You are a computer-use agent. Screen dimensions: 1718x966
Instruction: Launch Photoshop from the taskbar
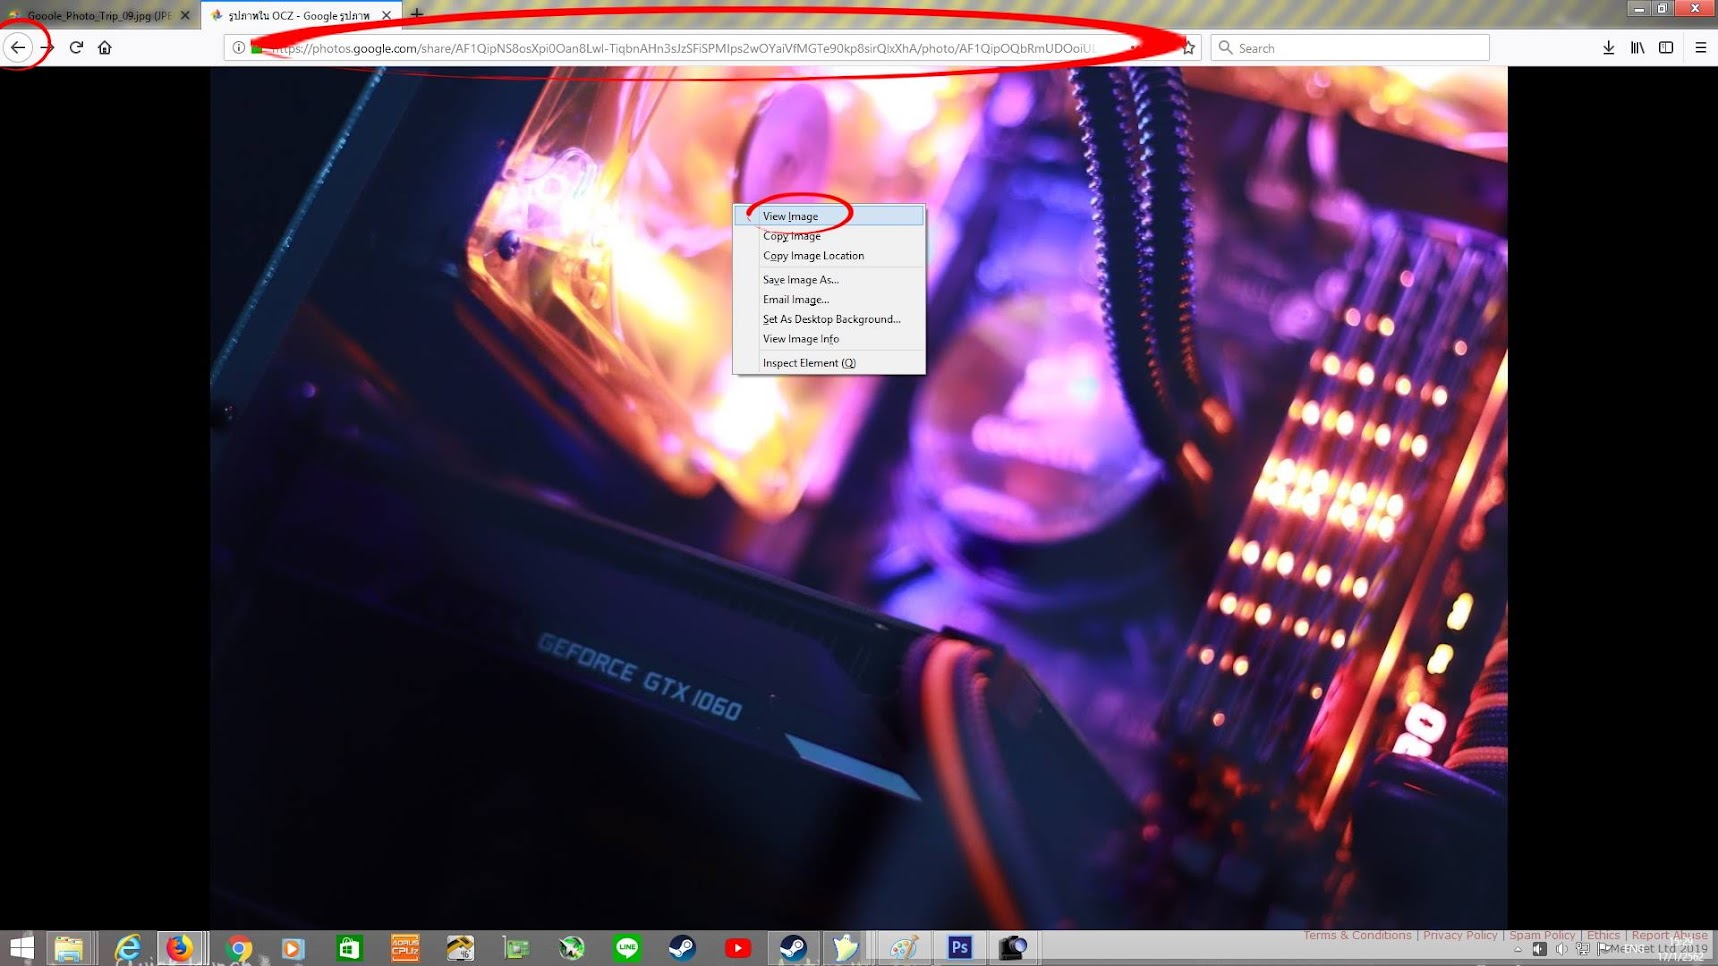(x=959, y=947)
